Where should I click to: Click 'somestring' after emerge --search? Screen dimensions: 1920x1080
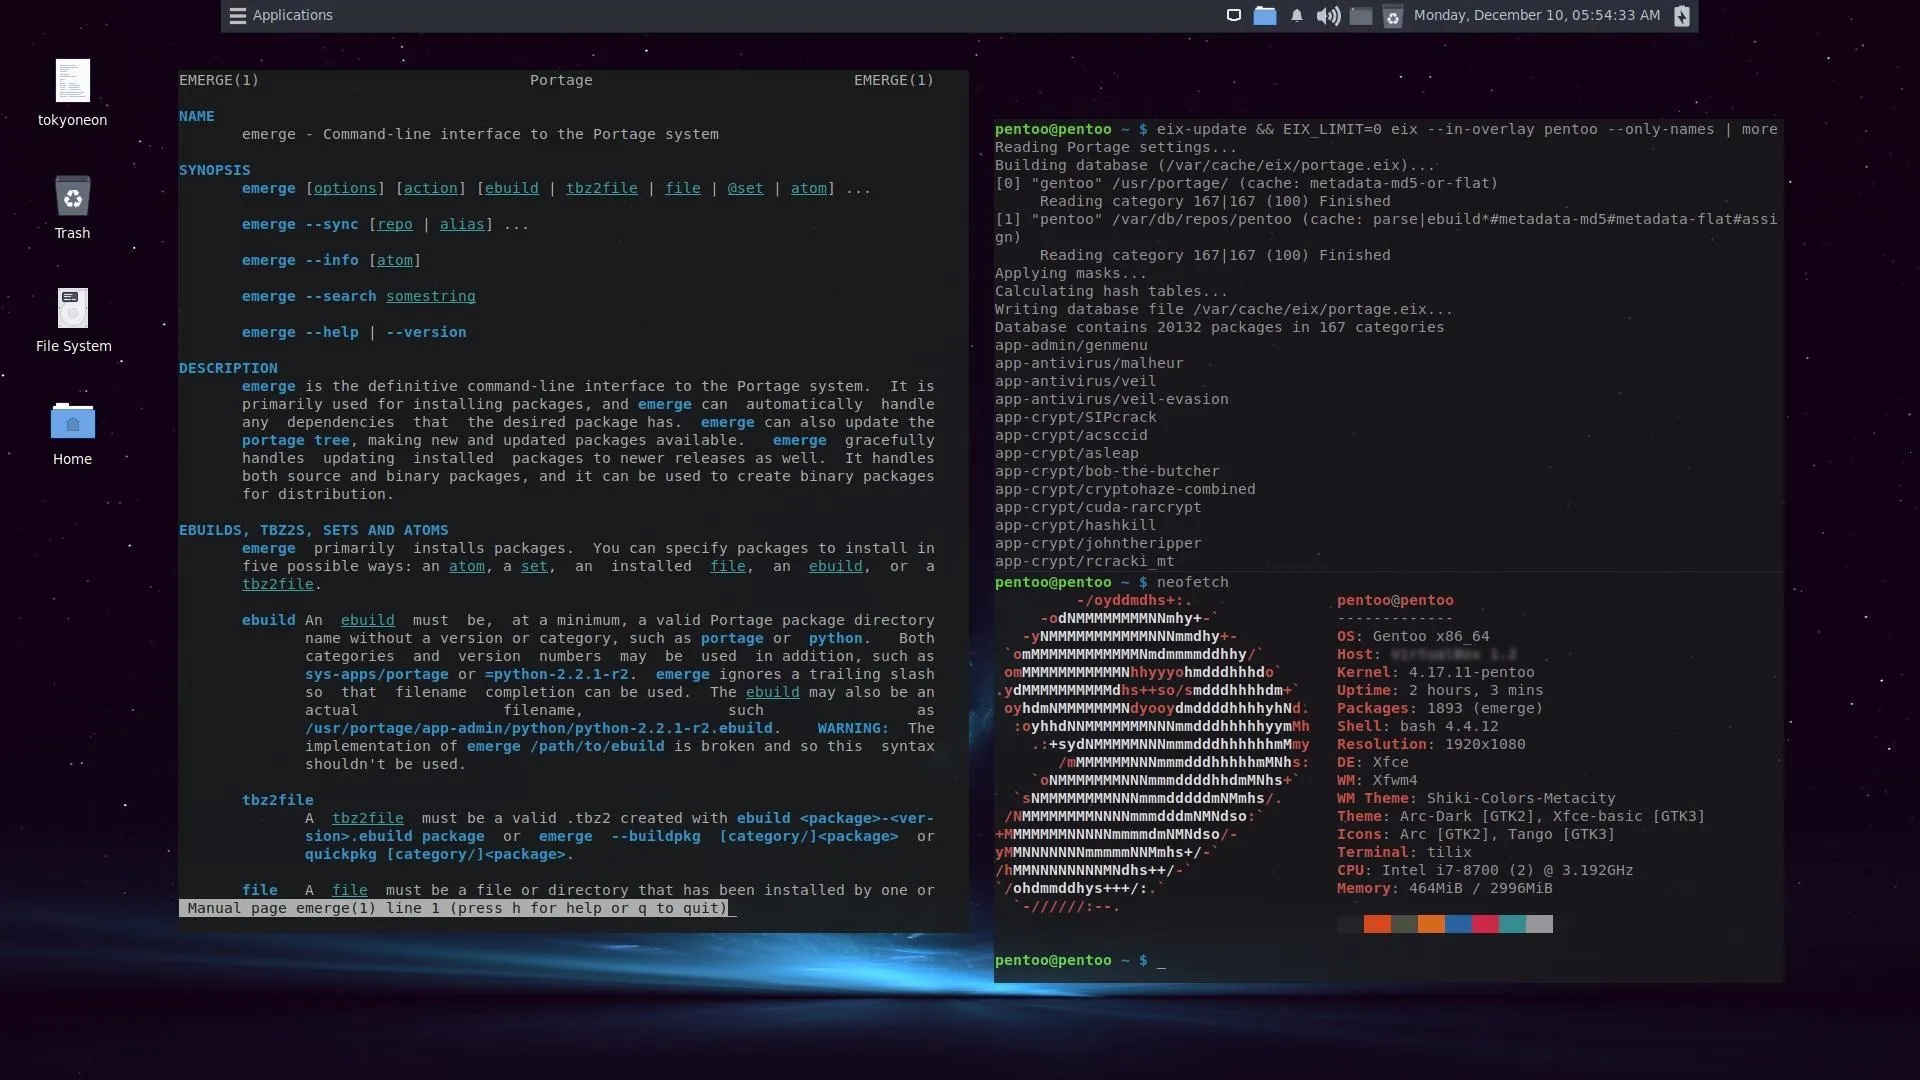431,297
